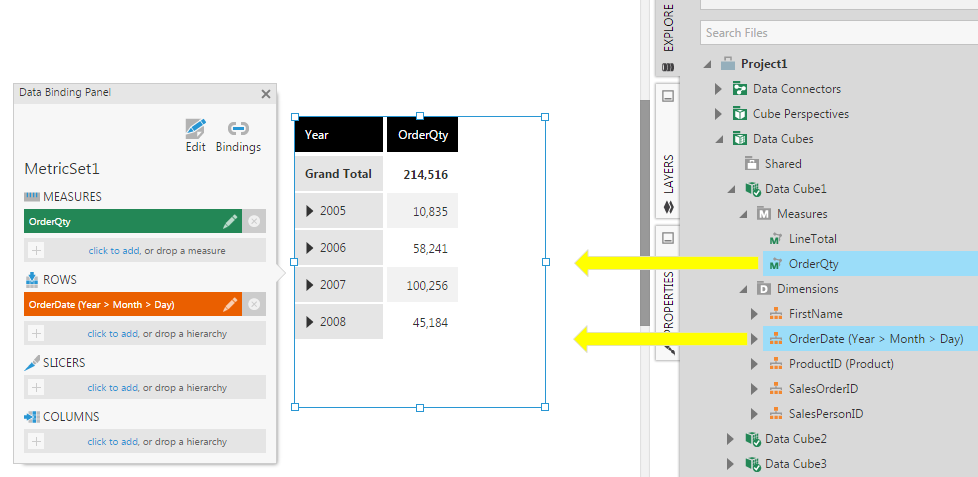Viewport: 978px width, 477px height.
Task: Open the Bindings icon
Action: click(x=238, y=129)
